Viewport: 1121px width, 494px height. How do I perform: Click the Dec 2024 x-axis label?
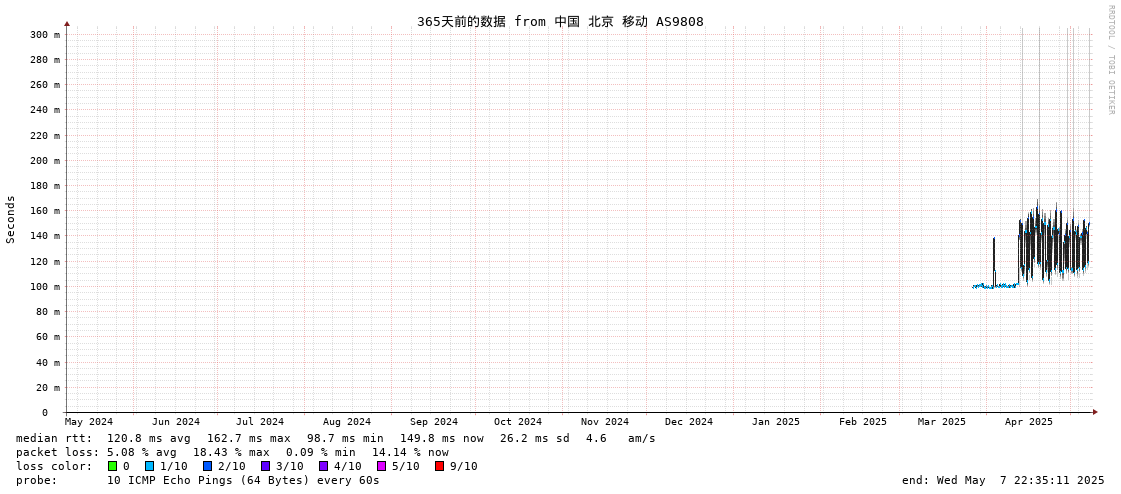pyautogui.click(x=689, y=422)
